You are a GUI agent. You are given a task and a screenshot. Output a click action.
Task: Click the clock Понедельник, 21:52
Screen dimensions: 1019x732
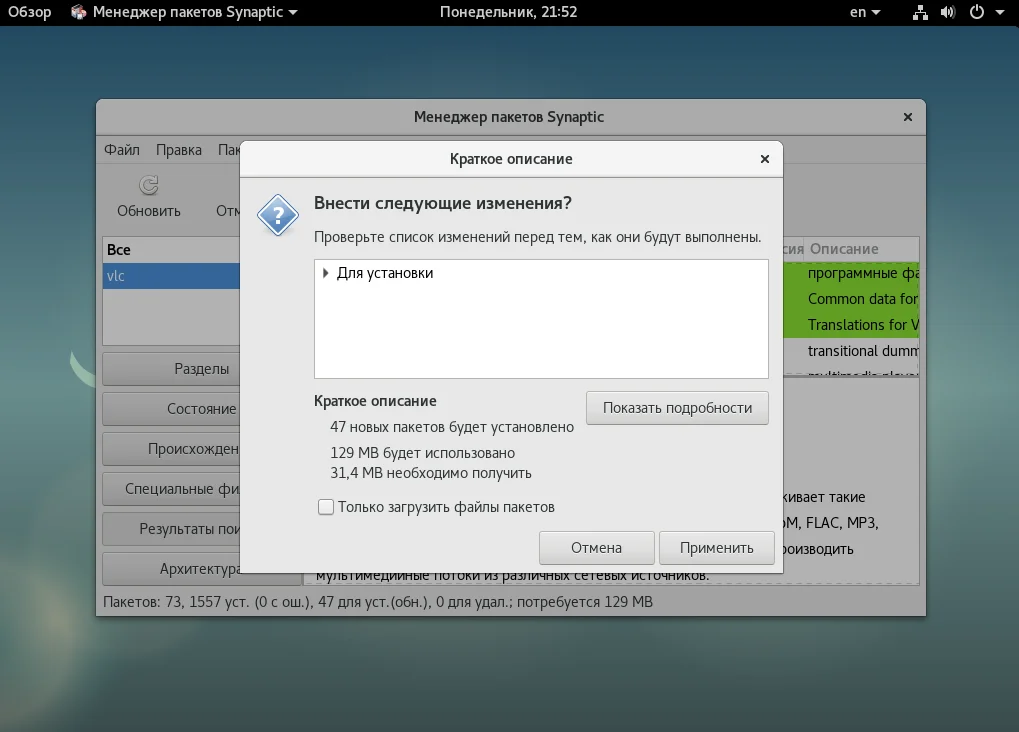[x=508, y=12]
